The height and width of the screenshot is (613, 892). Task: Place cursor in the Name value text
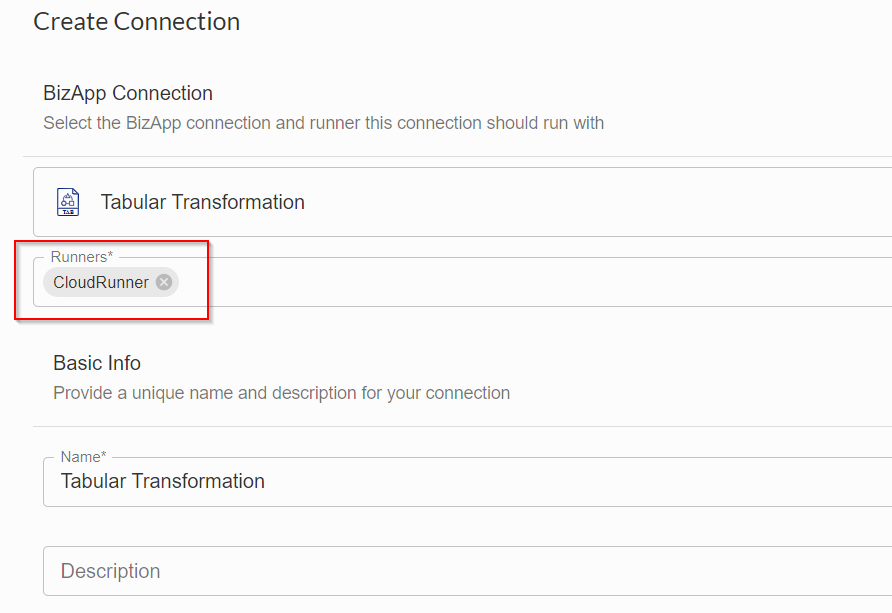click(163, 481)
